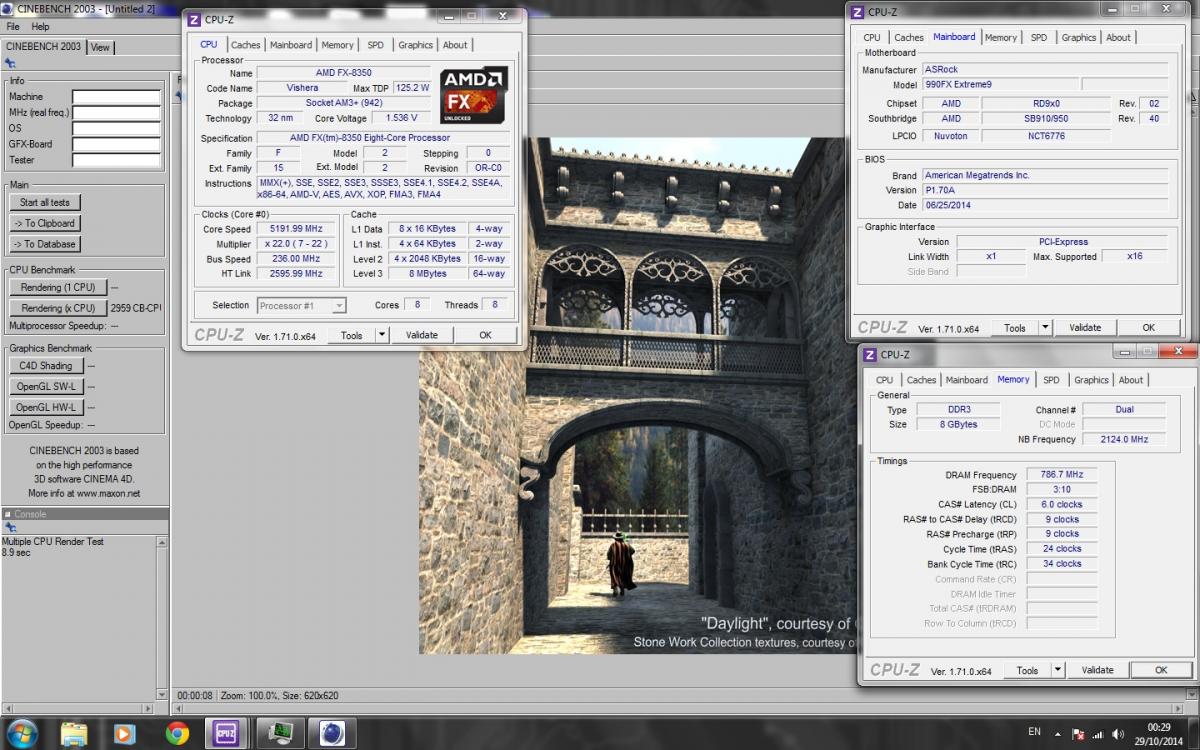Open the Tools dropdown arrow in CPU-Z Mainboard window

click(x=1045, y=327)
